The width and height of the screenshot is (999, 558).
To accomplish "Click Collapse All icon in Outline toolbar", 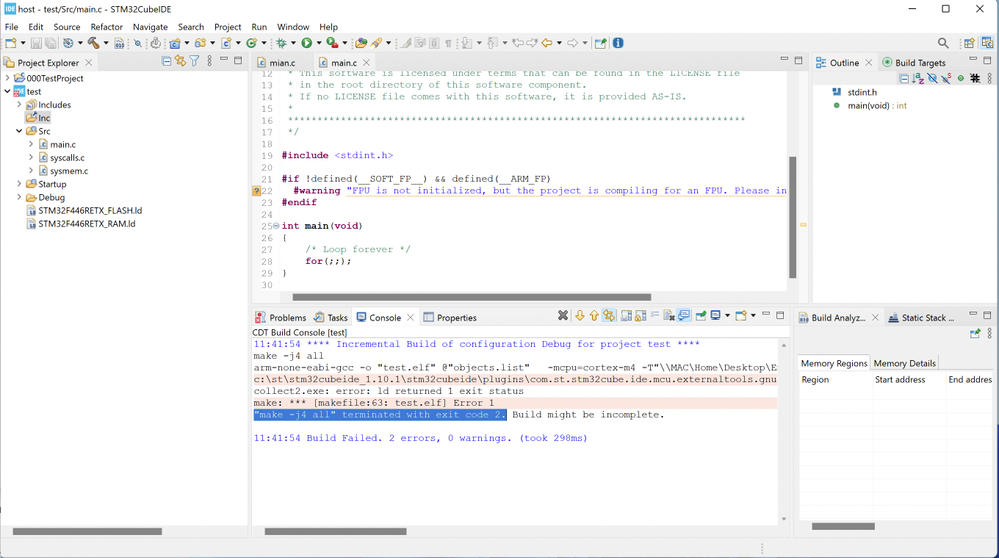I will [x=904, y=78].
